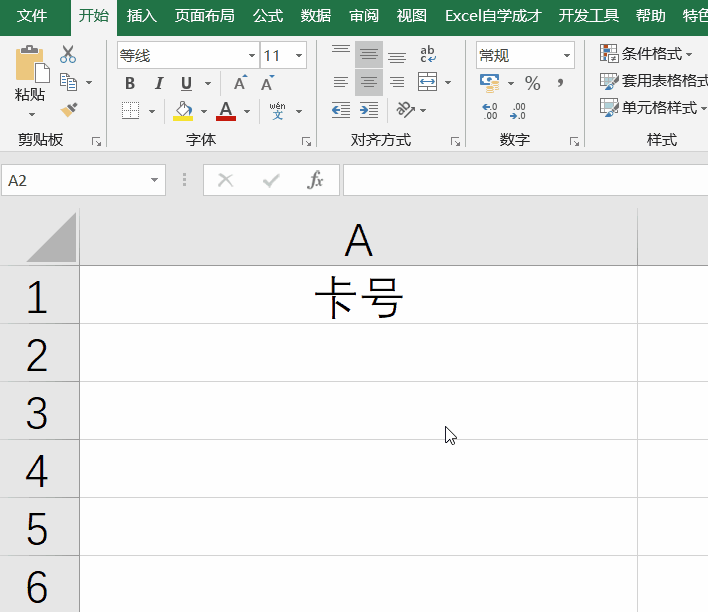Screen dimensions: 708x612
Task: Open the 开发工具 Developer tab
Action: (588, 16)
